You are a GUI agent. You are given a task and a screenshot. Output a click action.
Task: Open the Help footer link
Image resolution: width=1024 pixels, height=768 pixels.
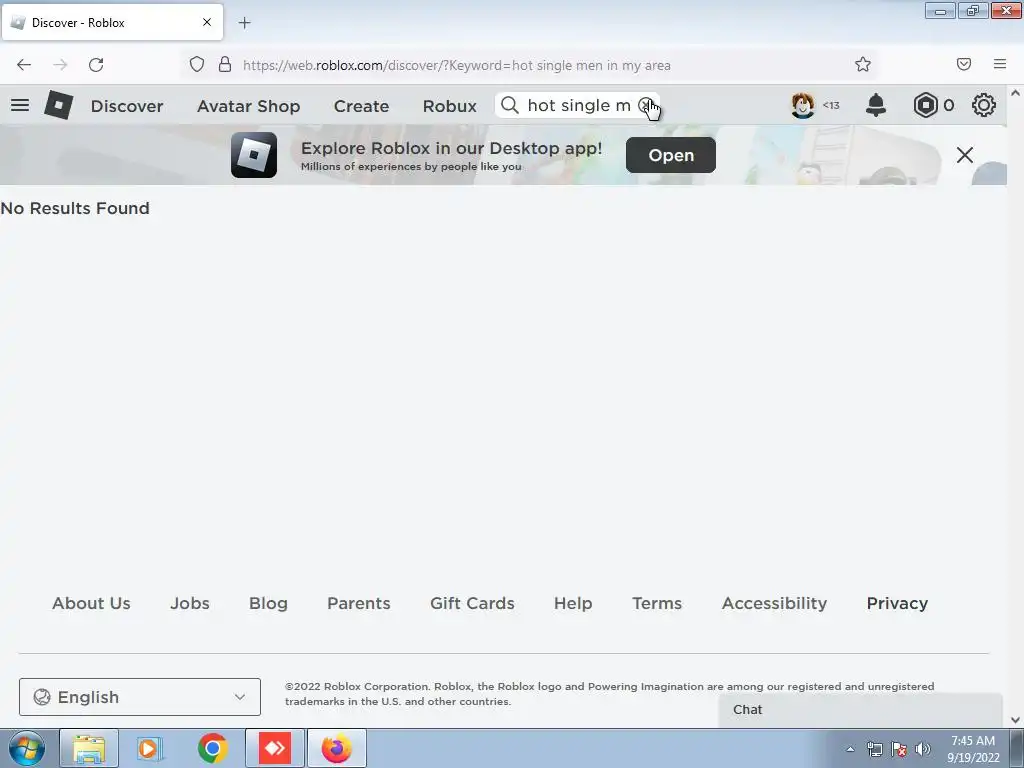coord(573,603)
